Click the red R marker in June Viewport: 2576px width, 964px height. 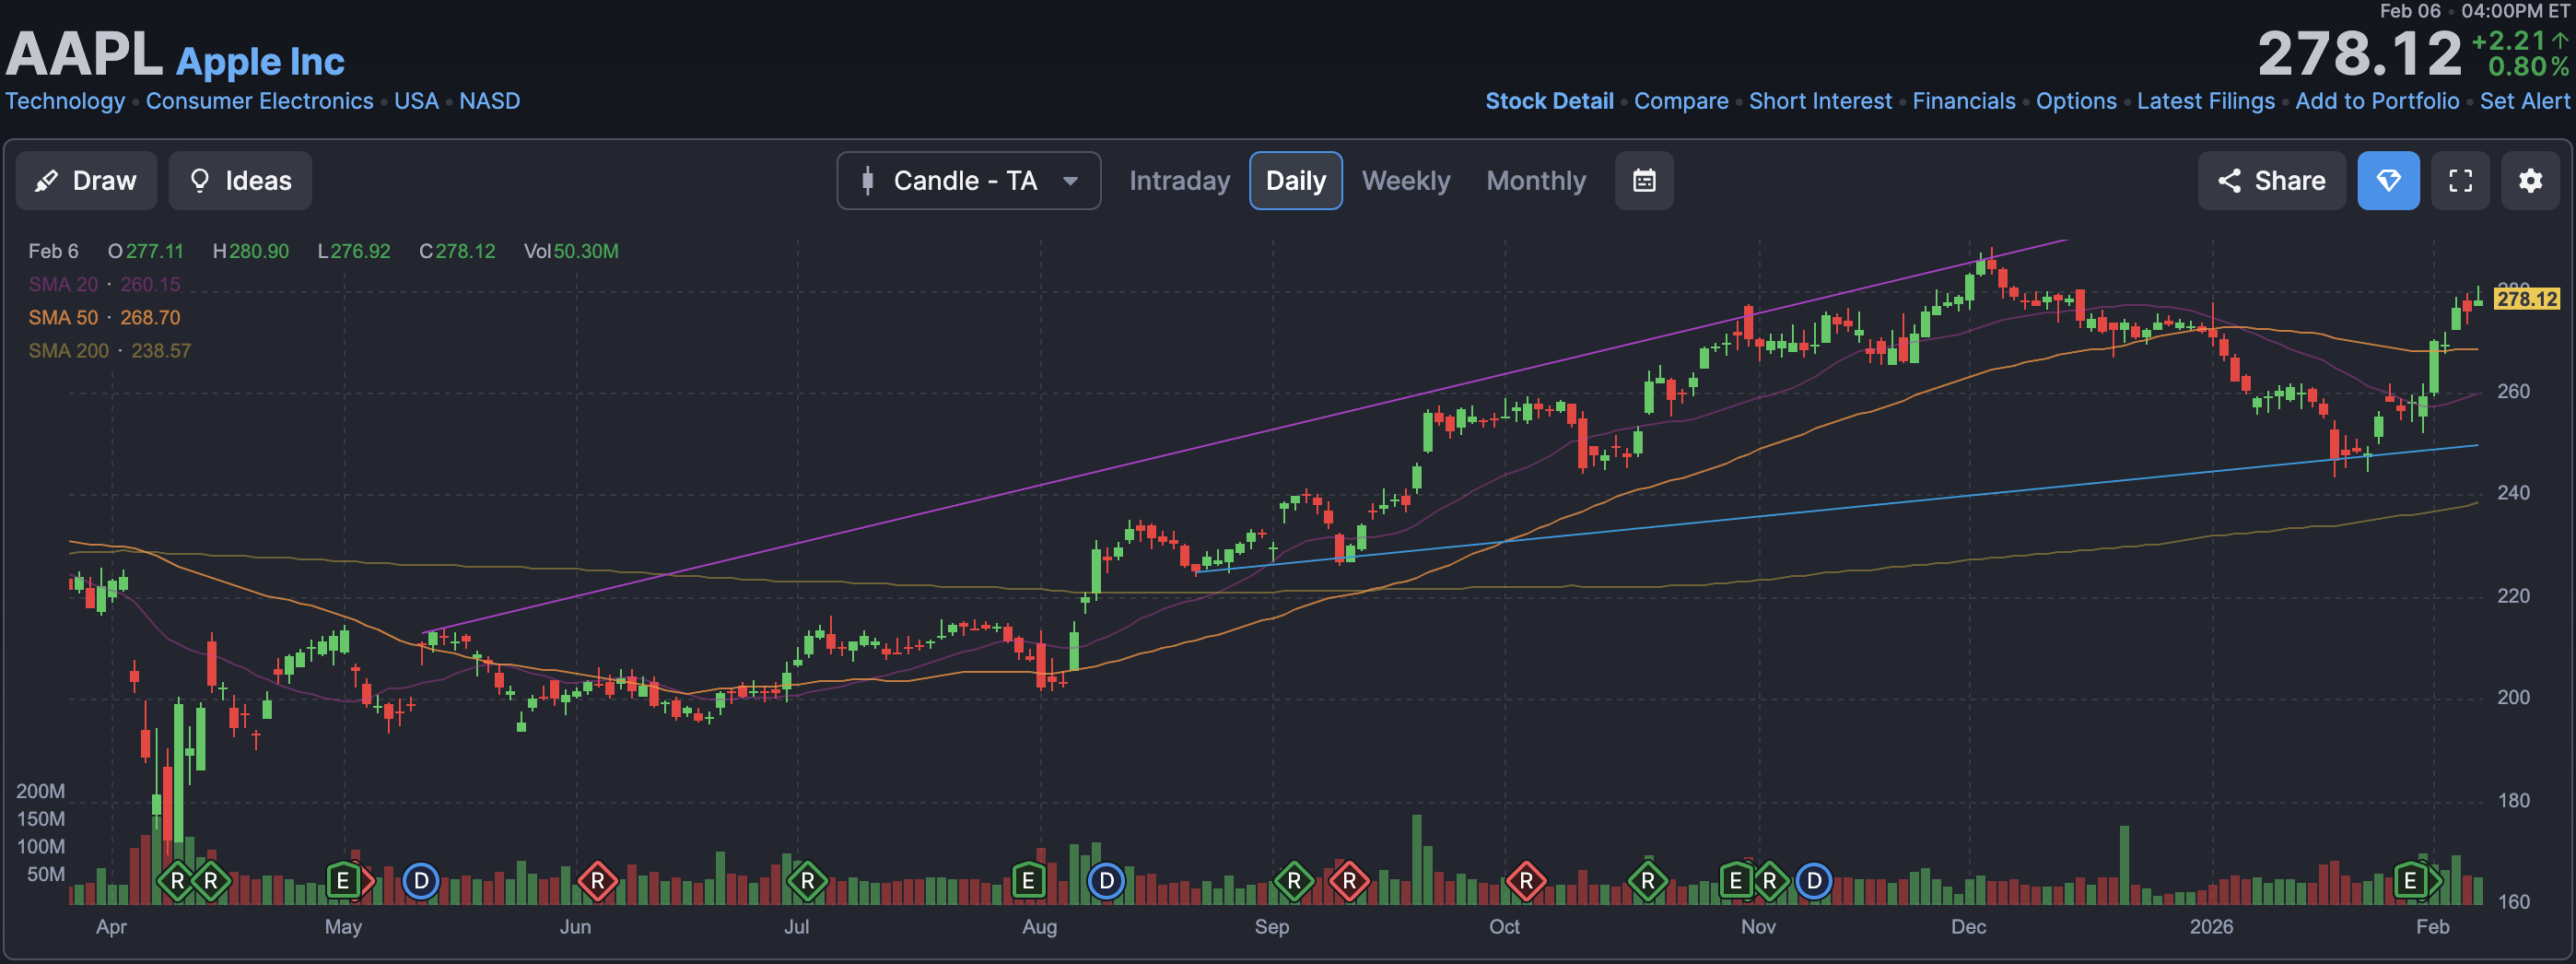point(597,881)
